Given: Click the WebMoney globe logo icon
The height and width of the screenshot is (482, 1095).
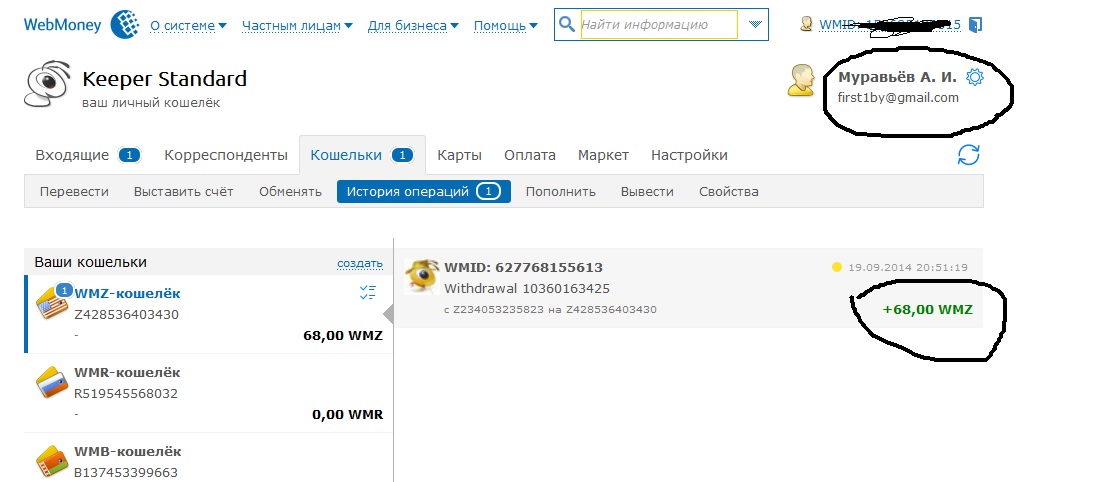Looking at the screenshot, I should point(126,24).
